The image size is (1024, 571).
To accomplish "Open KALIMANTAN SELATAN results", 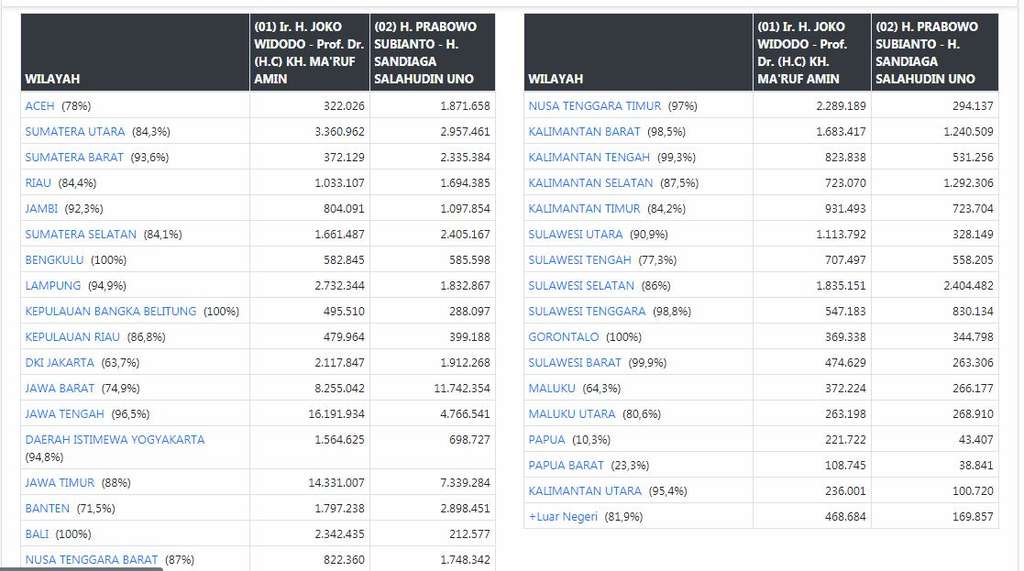I will [591, 183].
